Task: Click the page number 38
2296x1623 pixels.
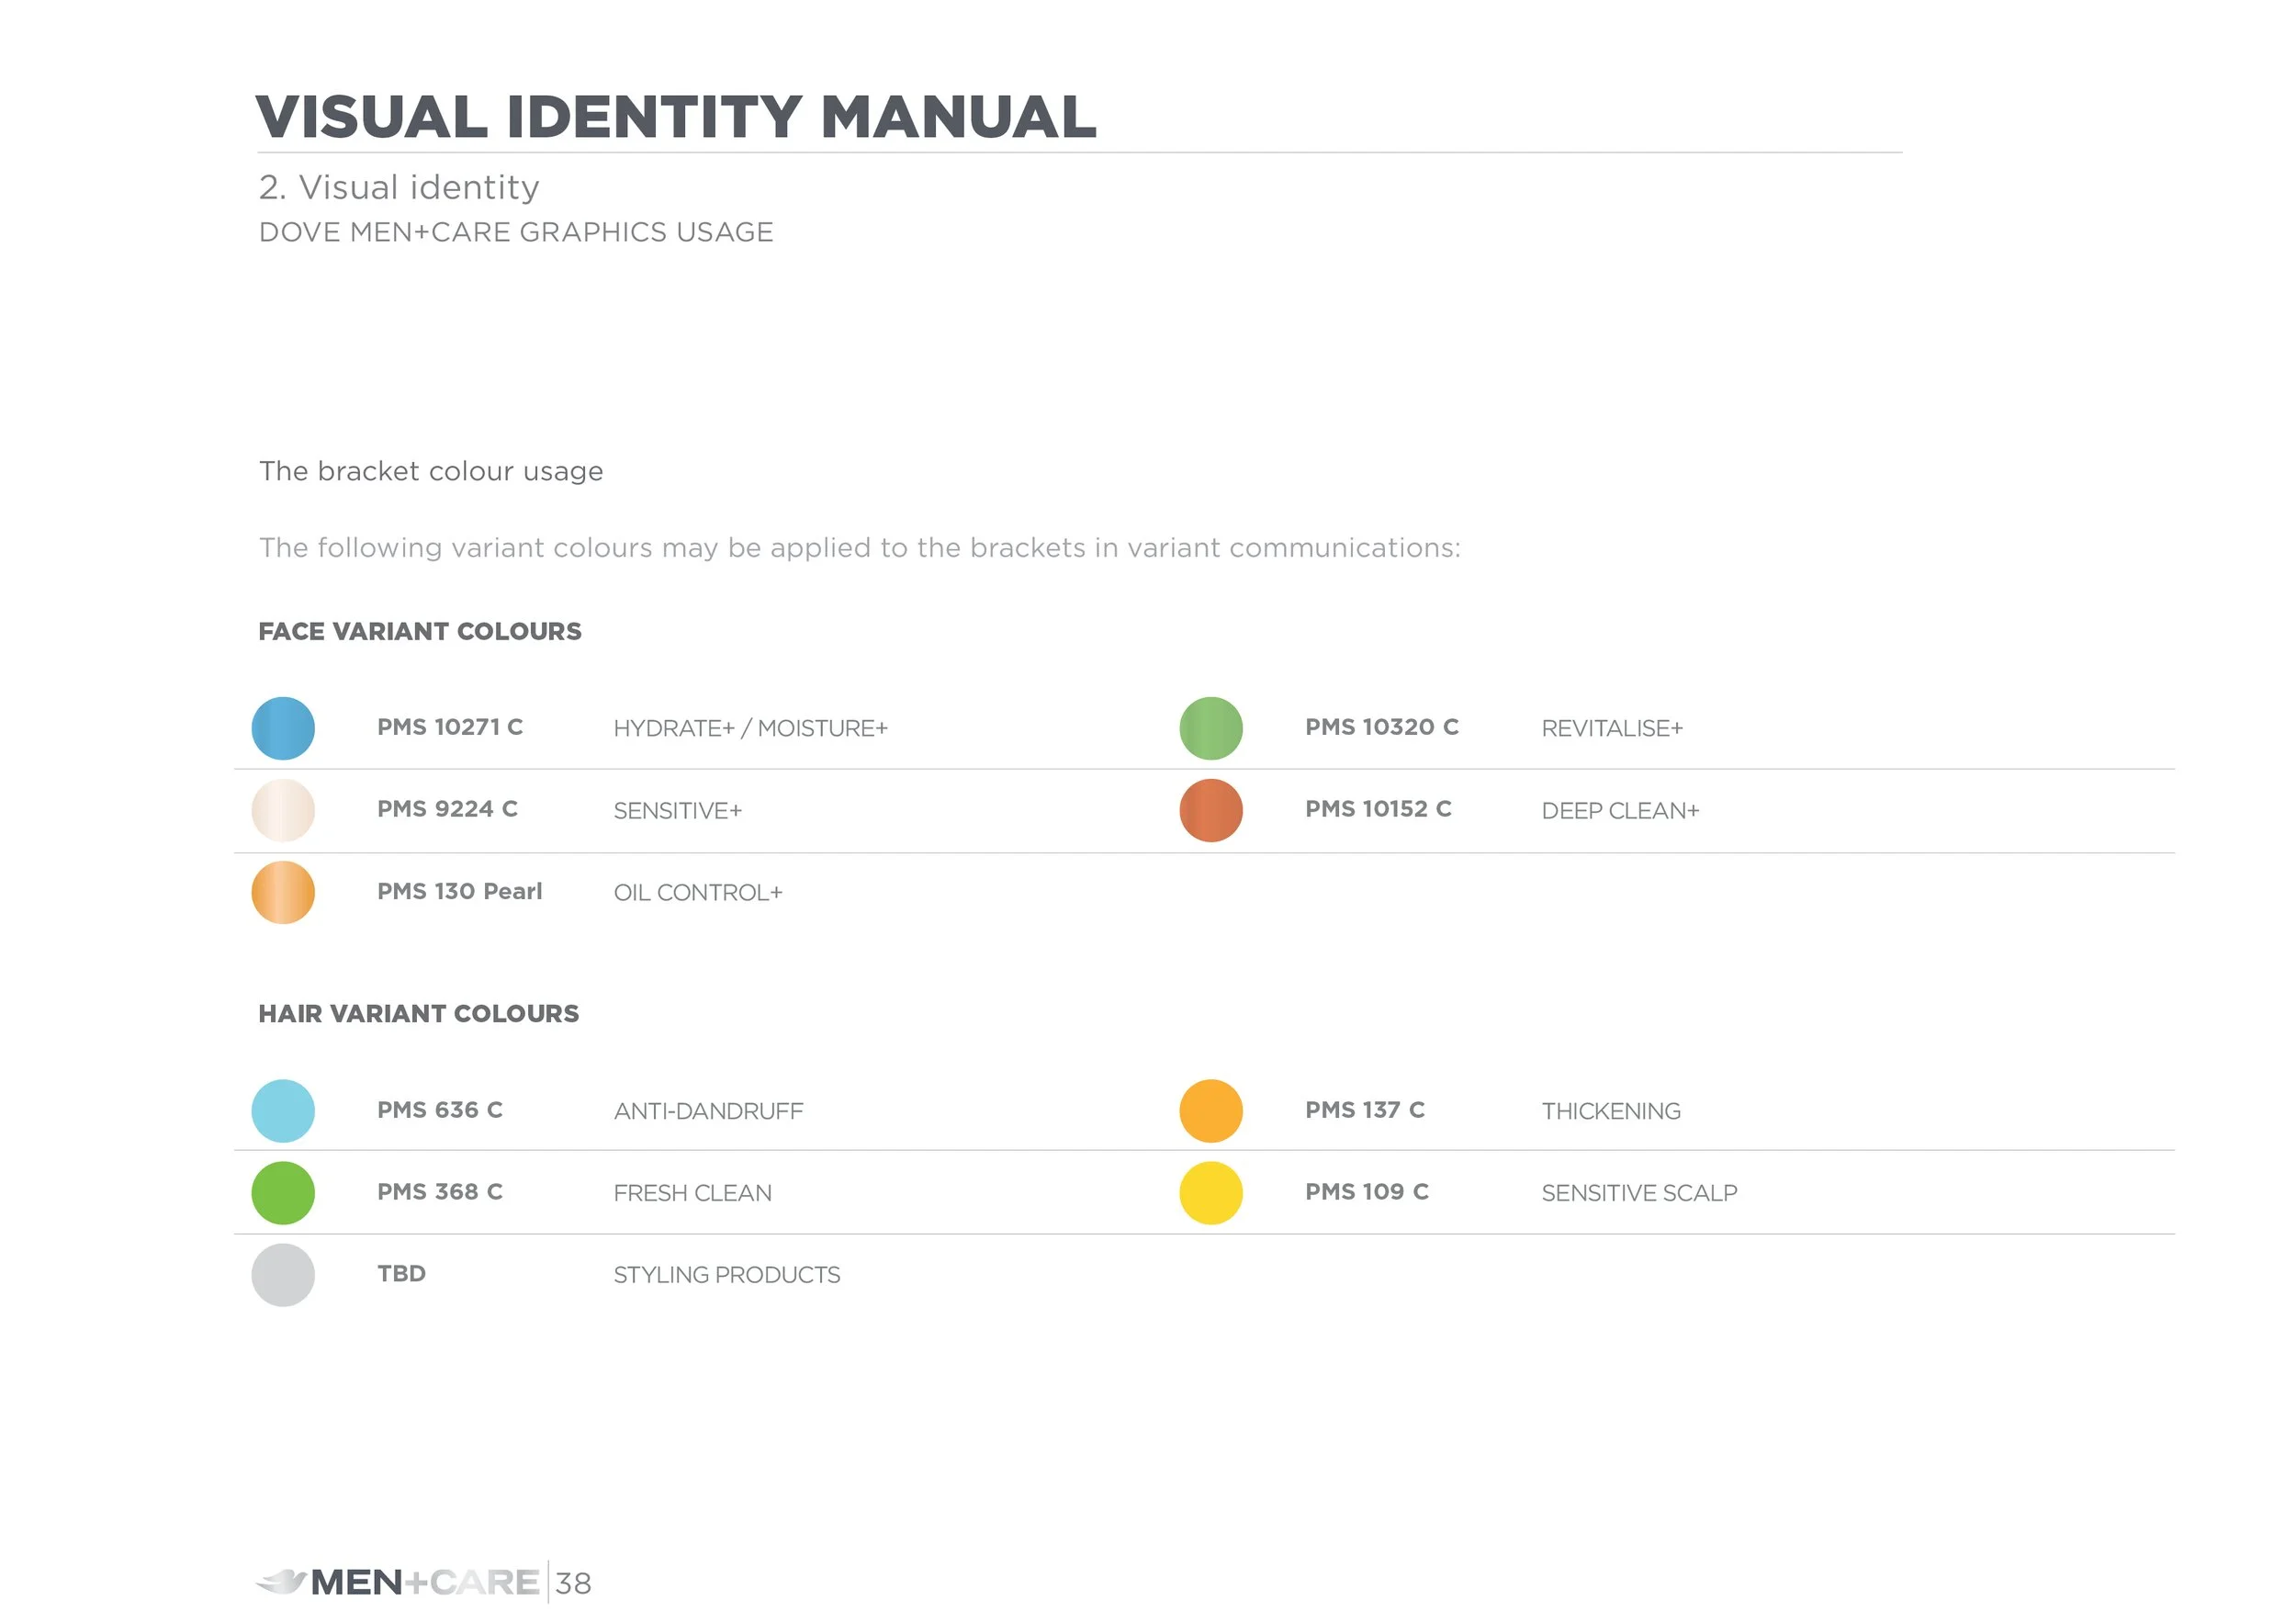Action: pyautogui.click(x=573, y=1584)
